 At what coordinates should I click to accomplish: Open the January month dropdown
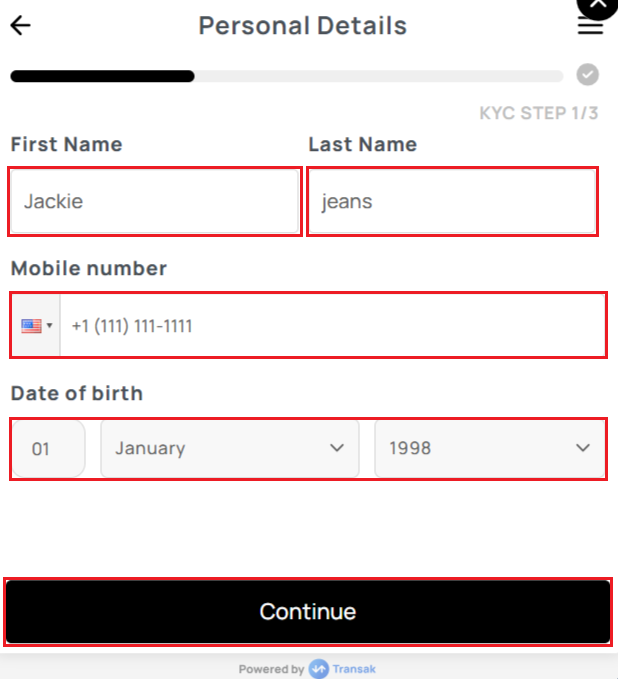(230, 448)
